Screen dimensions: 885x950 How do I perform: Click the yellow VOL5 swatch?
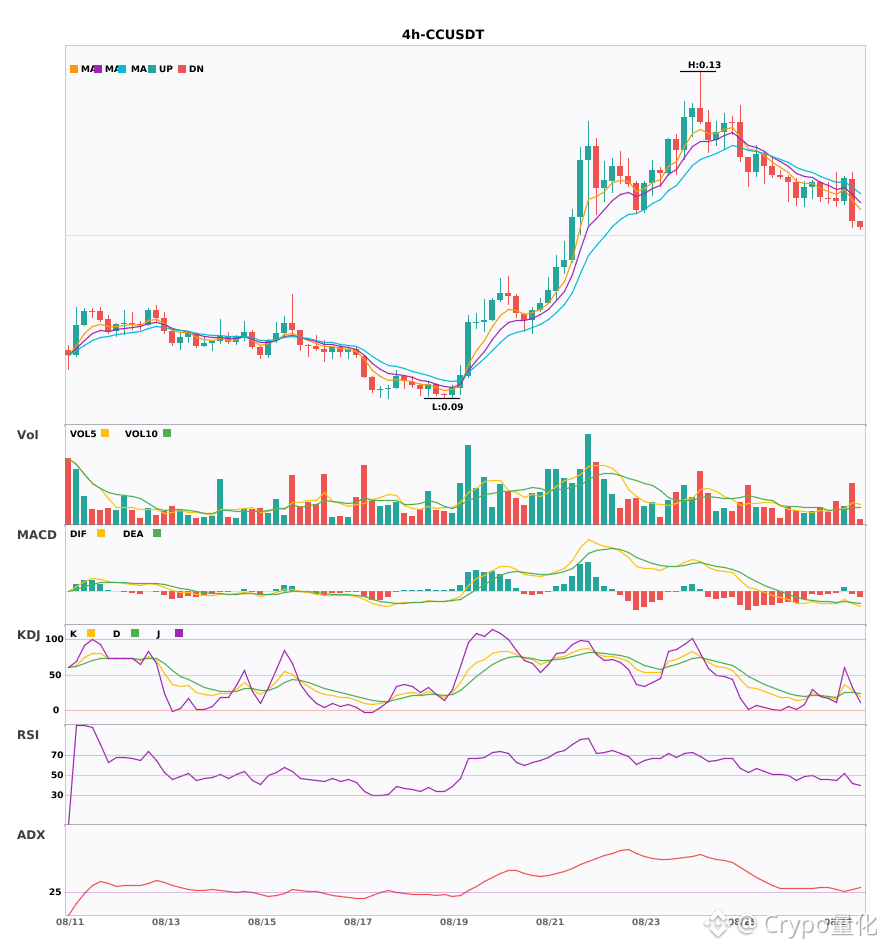[x=105, y=433]
